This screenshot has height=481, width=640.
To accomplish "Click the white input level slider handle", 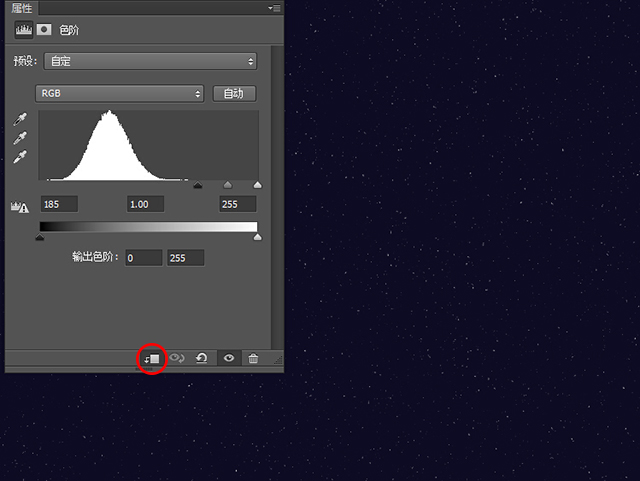I will 257,185.
